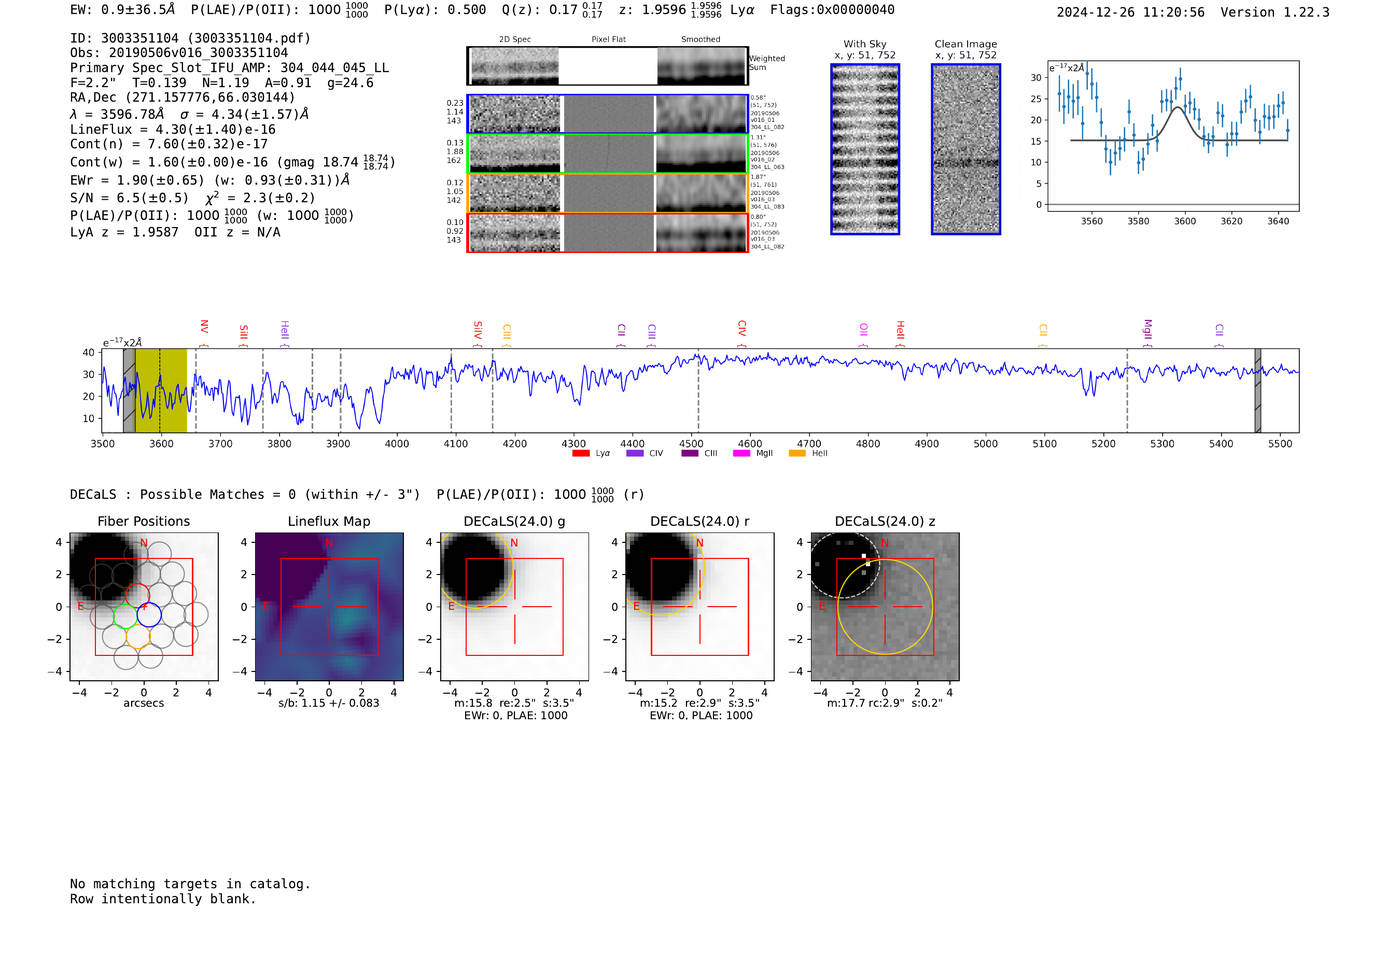Click the gray hatched band near 5460 Å
1400x953 pixels.
click(1258, 391)
